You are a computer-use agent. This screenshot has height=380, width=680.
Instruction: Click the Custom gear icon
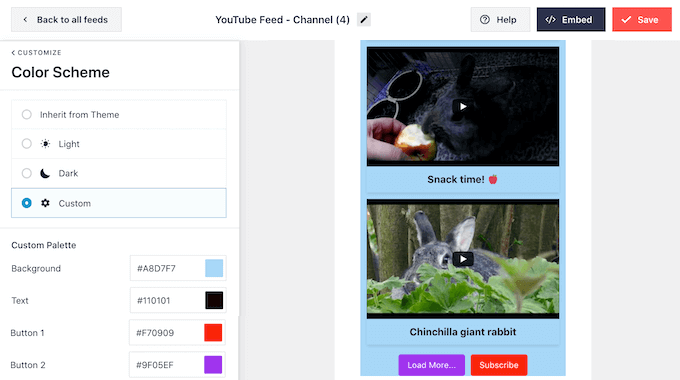(45, 203)
